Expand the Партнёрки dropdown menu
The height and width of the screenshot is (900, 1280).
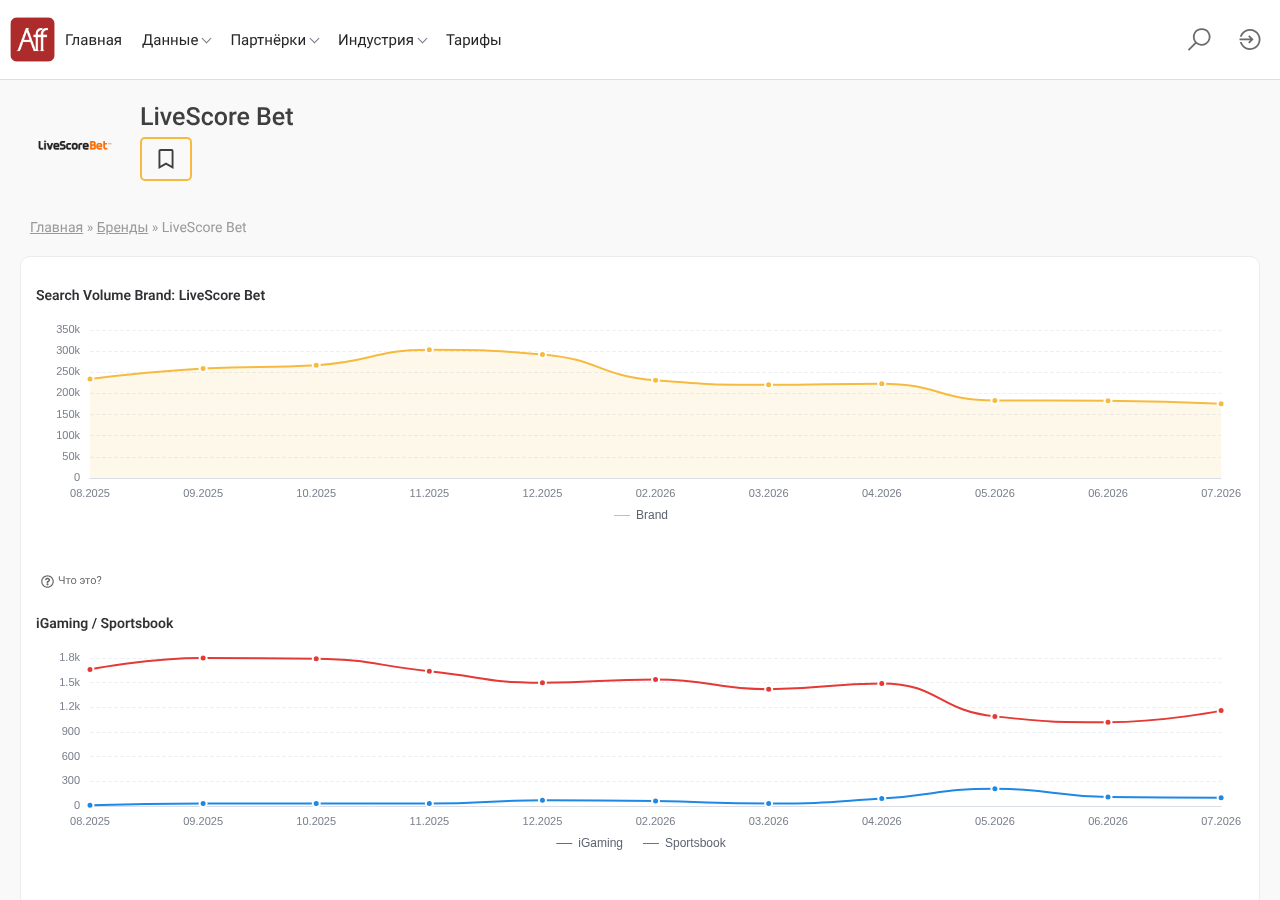[275, 40]
